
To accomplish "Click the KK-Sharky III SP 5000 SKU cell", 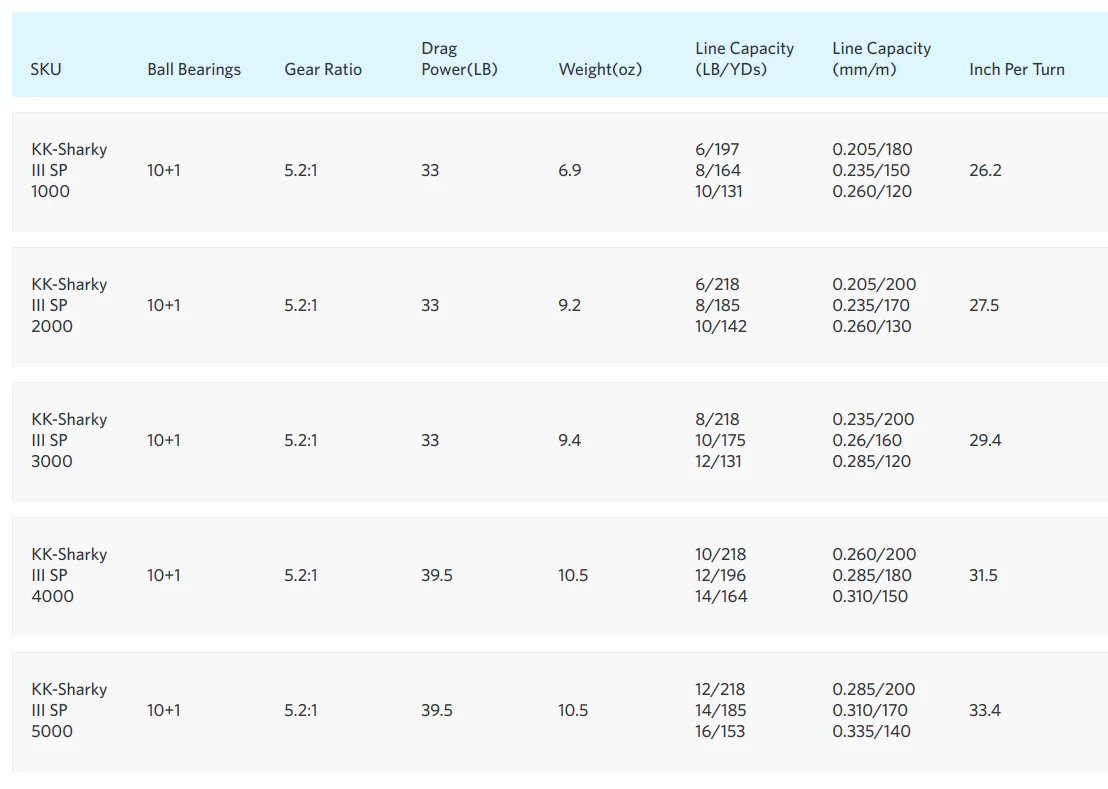I will 69,710.
